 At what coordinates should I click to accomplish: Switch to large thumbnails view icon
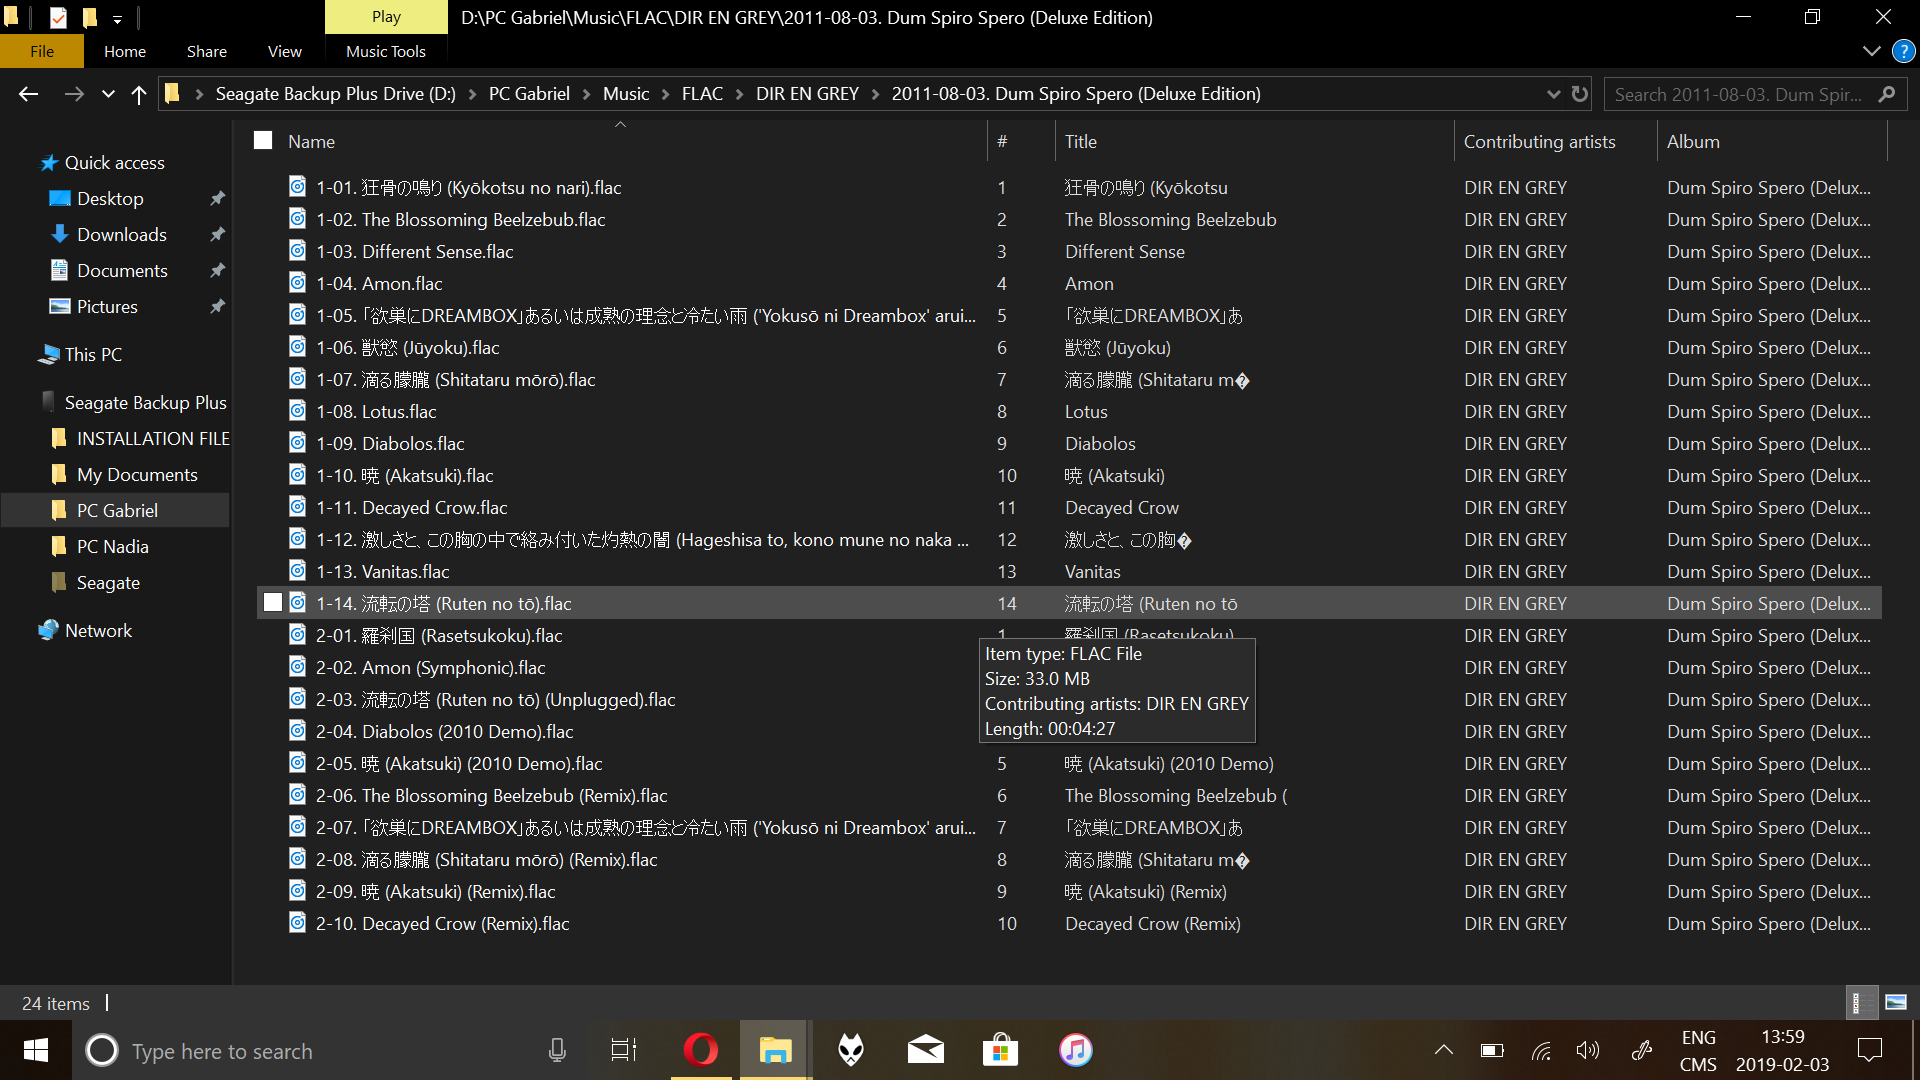pyautogui.click(x=1895, y=1002)
